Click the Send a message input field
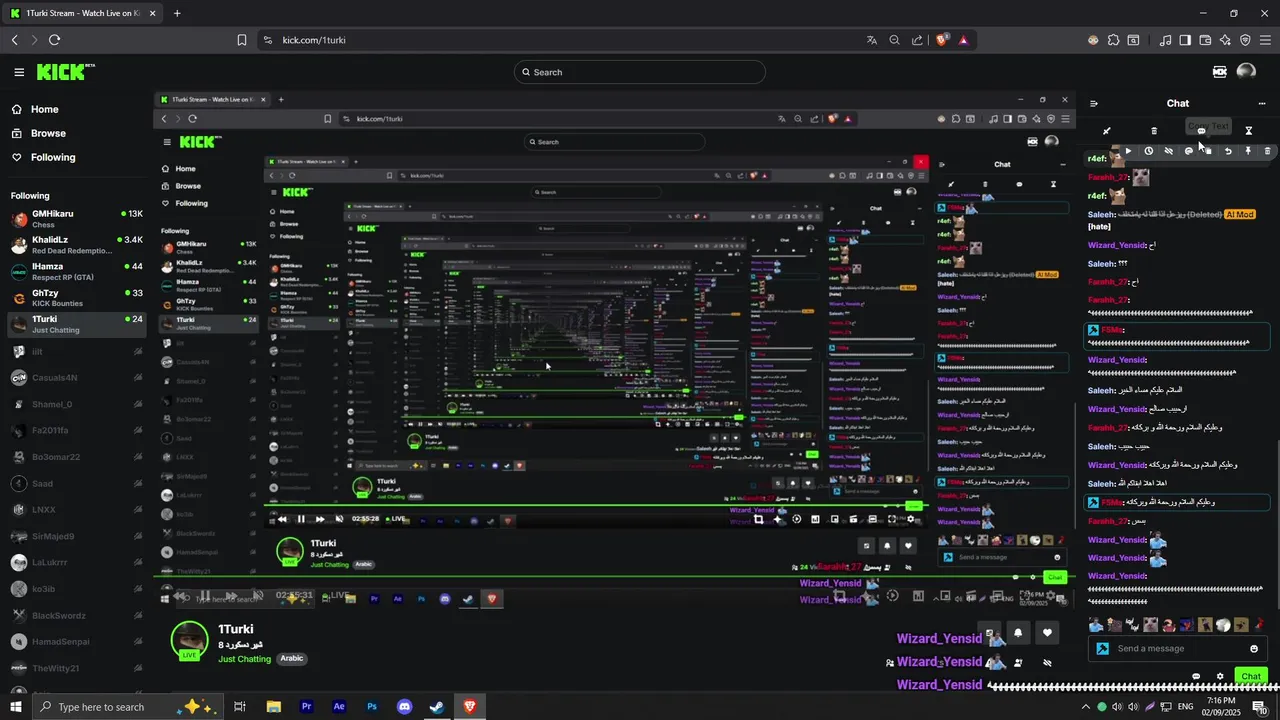The height and width of the screenshot is (720, 1280). pos(1178,649)
